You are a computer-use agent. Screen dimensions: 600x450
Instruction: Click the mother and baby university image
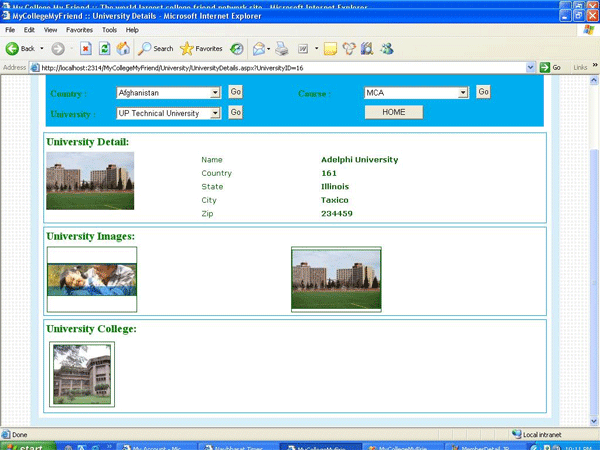pyautogui.click(x=92, y=279)
